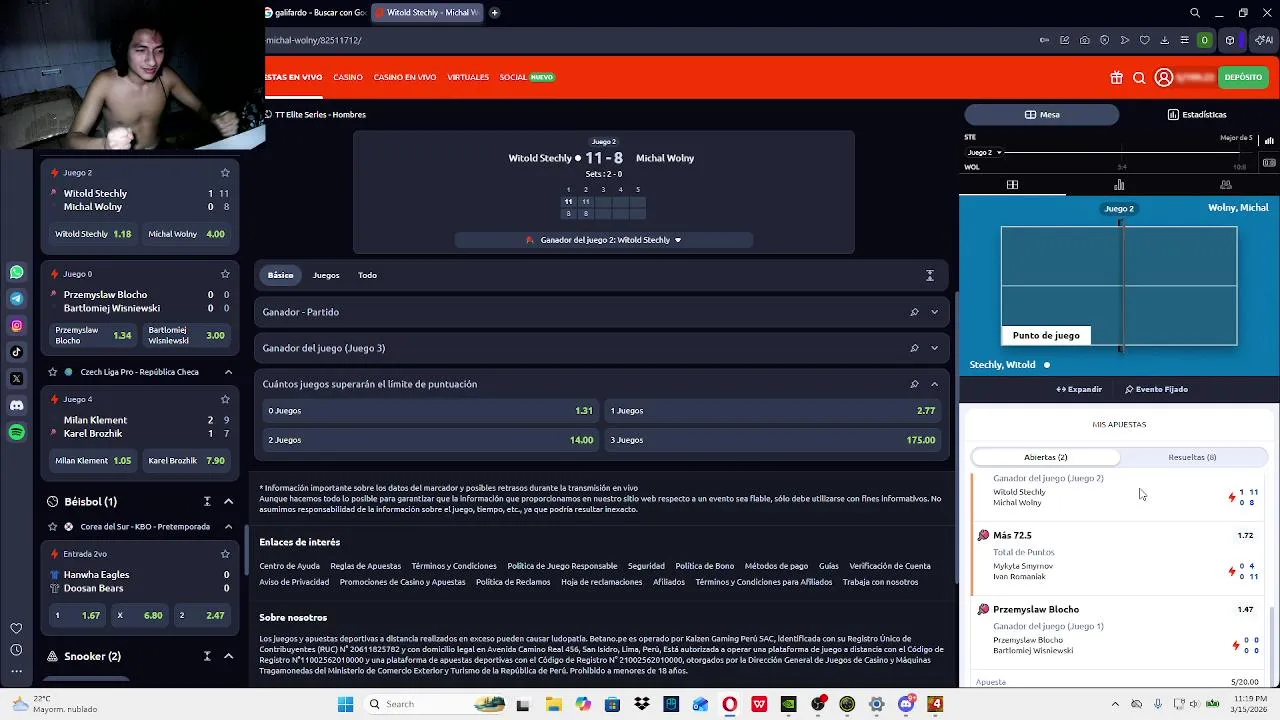Image resolution: width=1280 pixels, height=720 pixels.
Task: Open the browser easy setup sliders icon
Action: (x=1184, y=40)
